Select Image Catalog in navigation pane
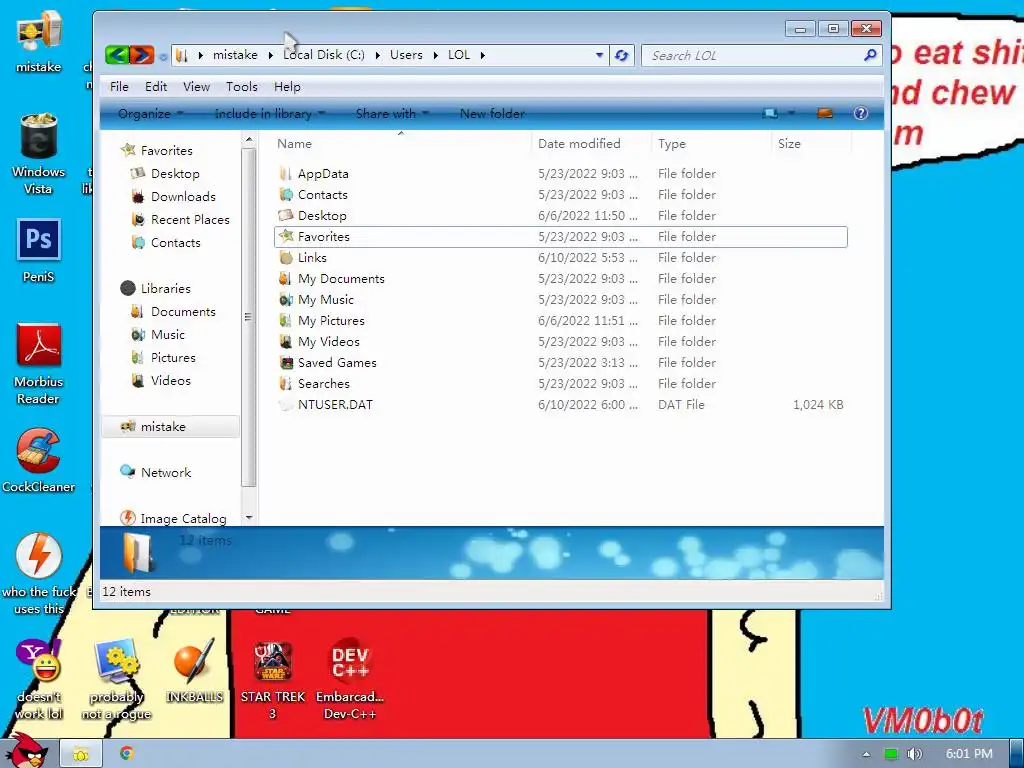The image size is (1024, 768). (174, 519)
